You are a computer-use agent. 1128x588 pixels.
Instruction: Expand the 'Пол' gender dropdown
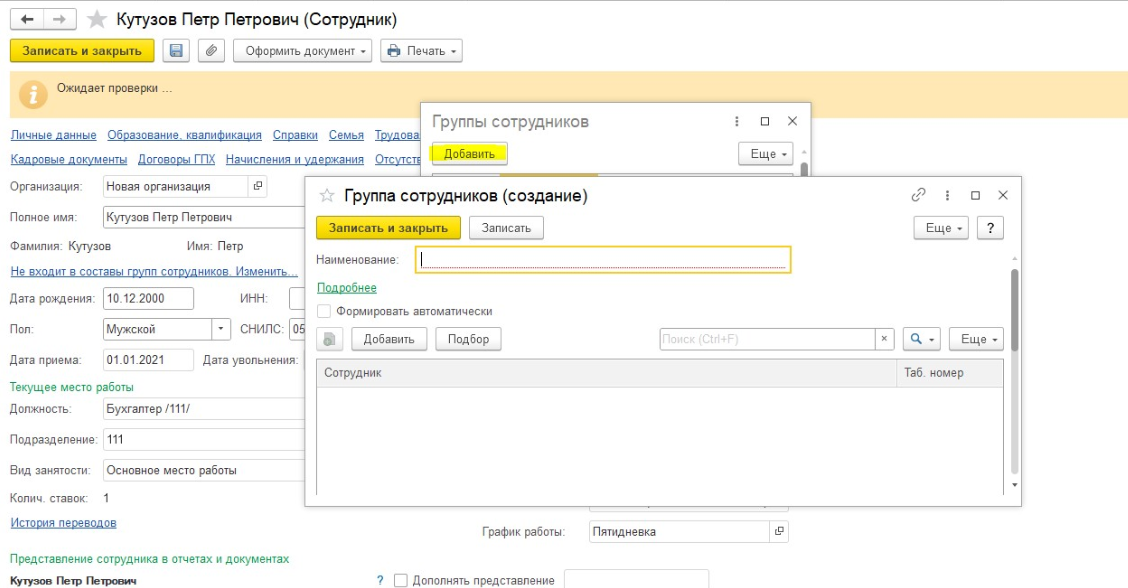pos(221,329)
